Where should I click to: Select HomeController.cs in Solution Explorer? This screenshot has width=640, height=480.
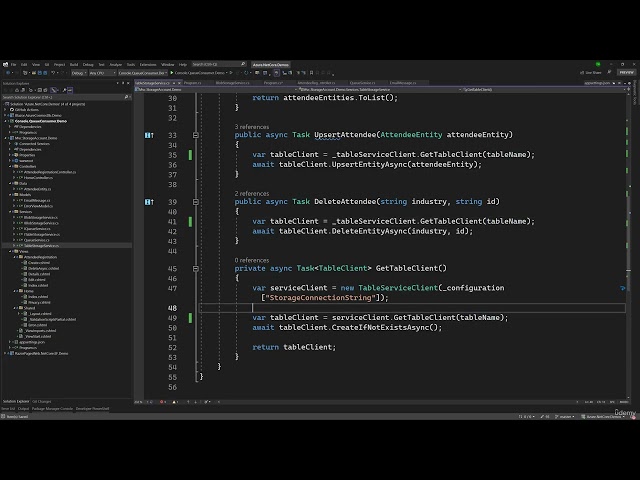[38, 178]
